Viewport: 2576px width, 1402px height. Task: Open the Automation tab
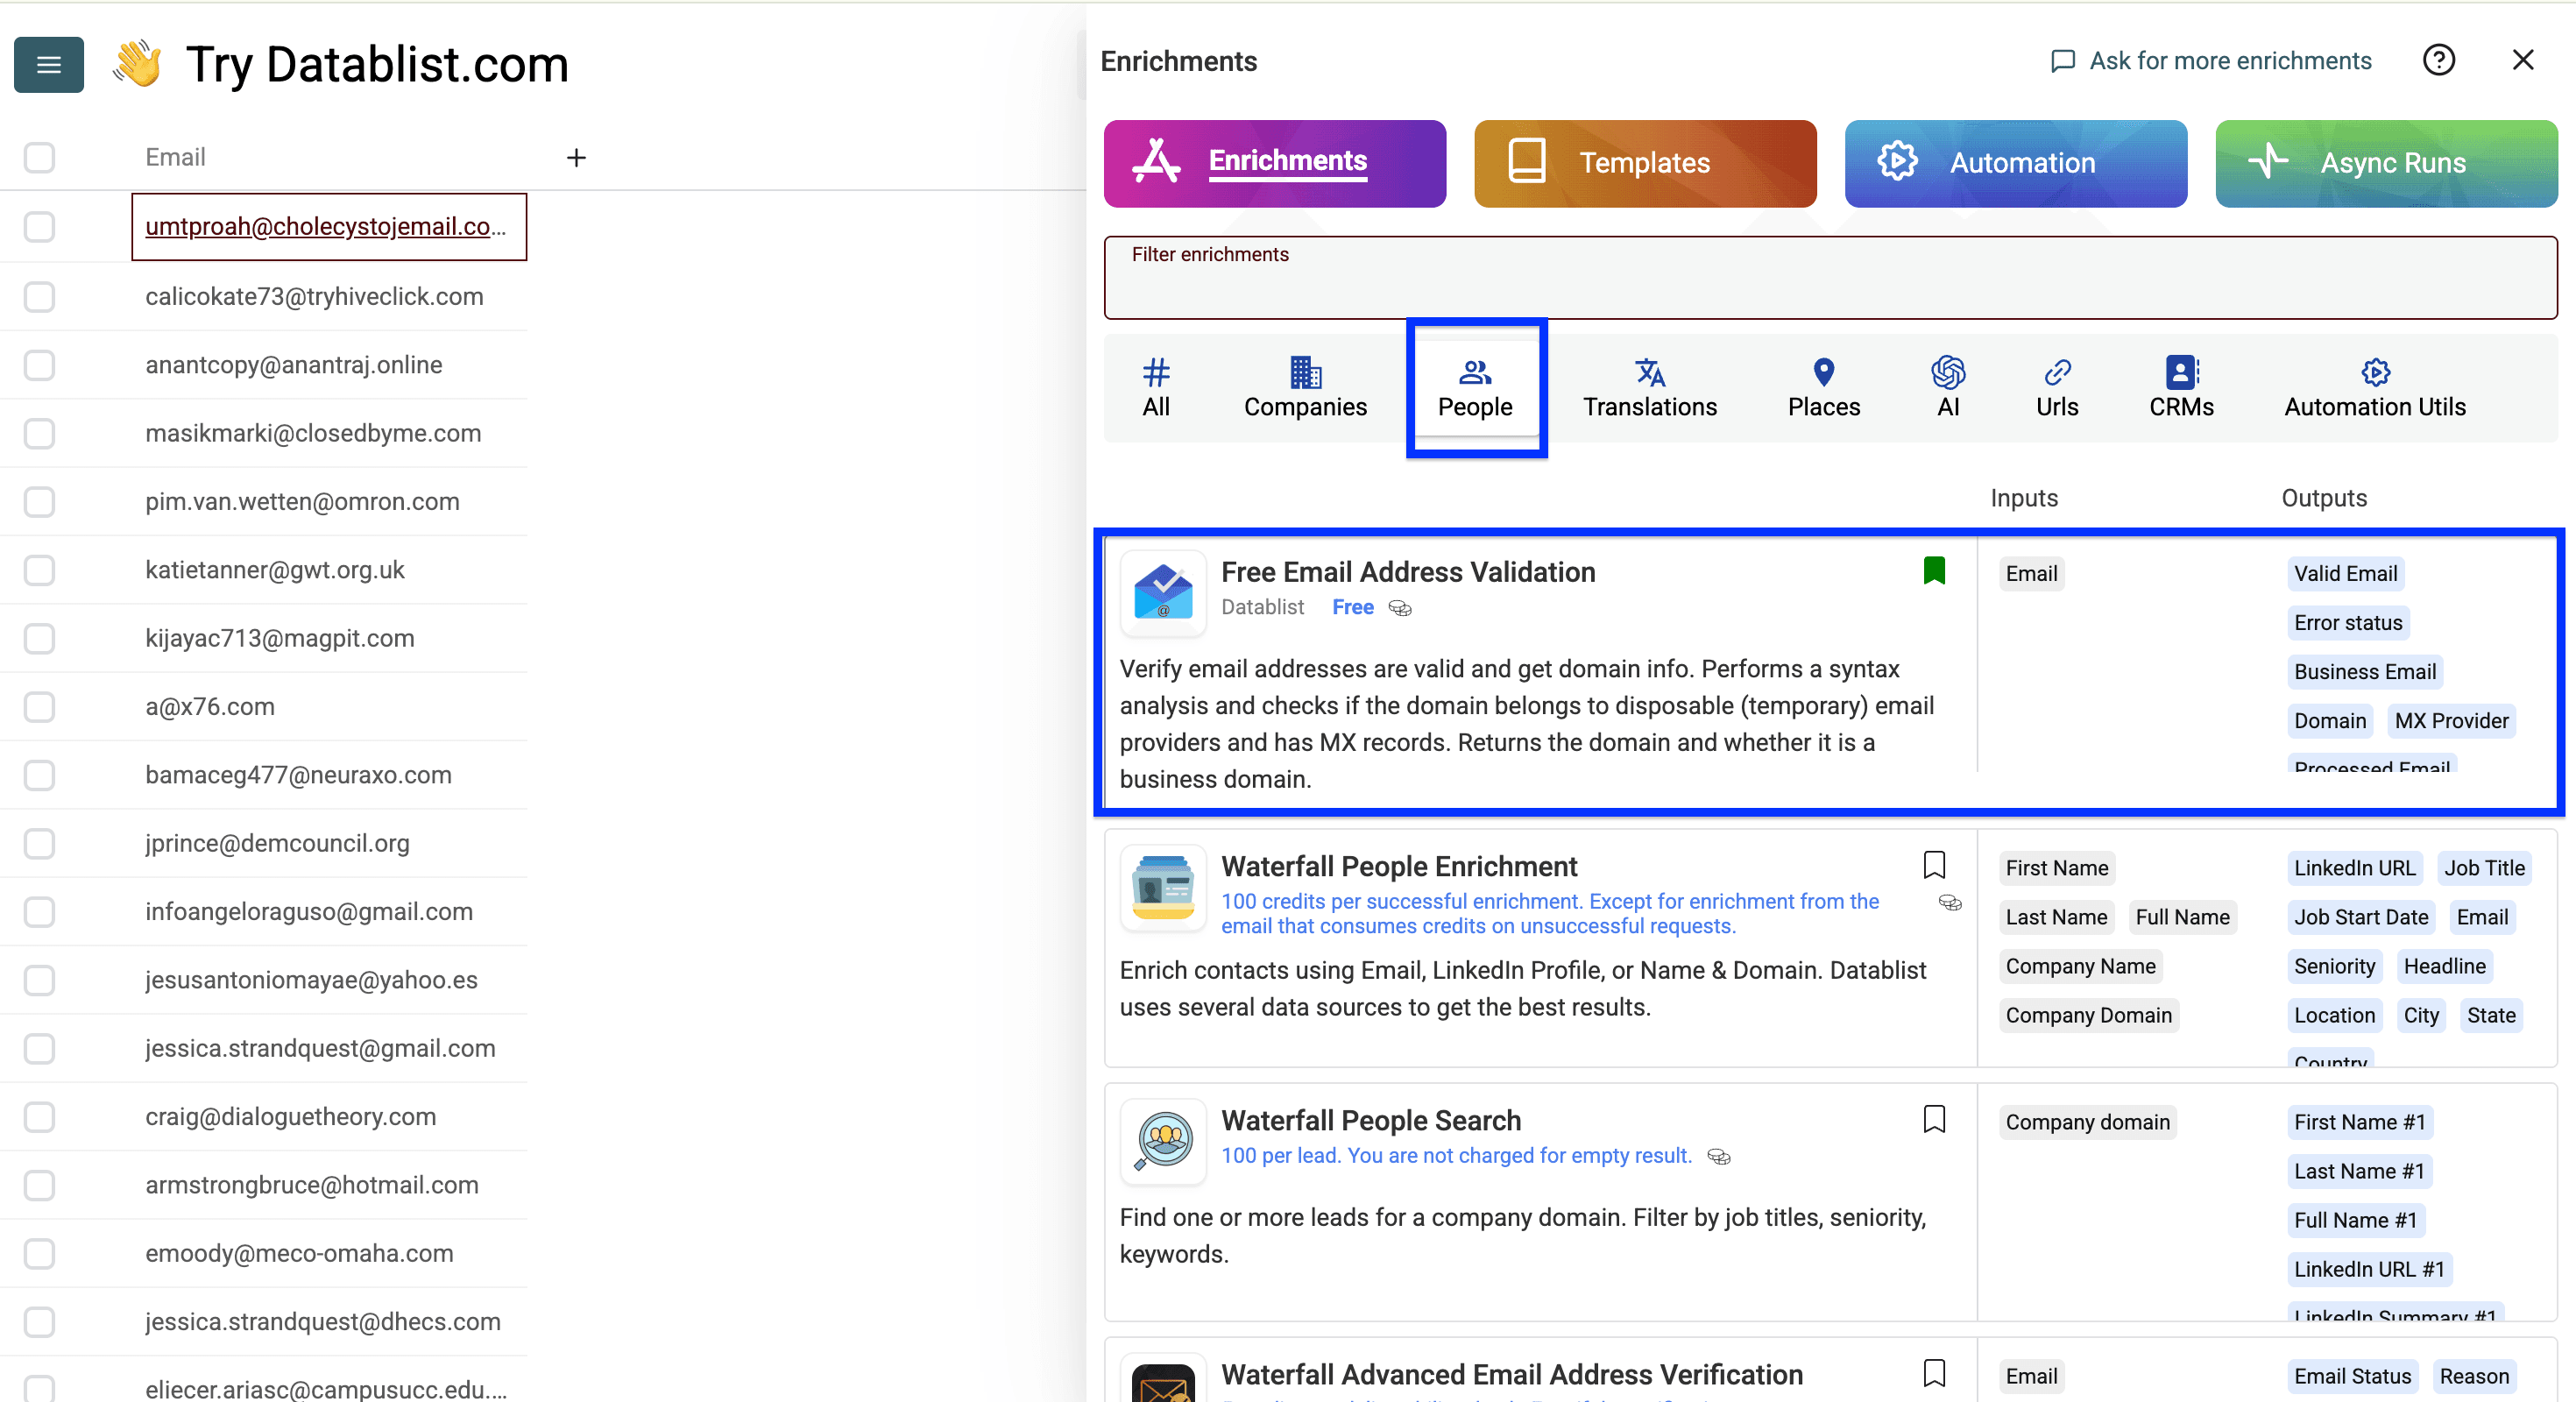[x=2015, y=163]
